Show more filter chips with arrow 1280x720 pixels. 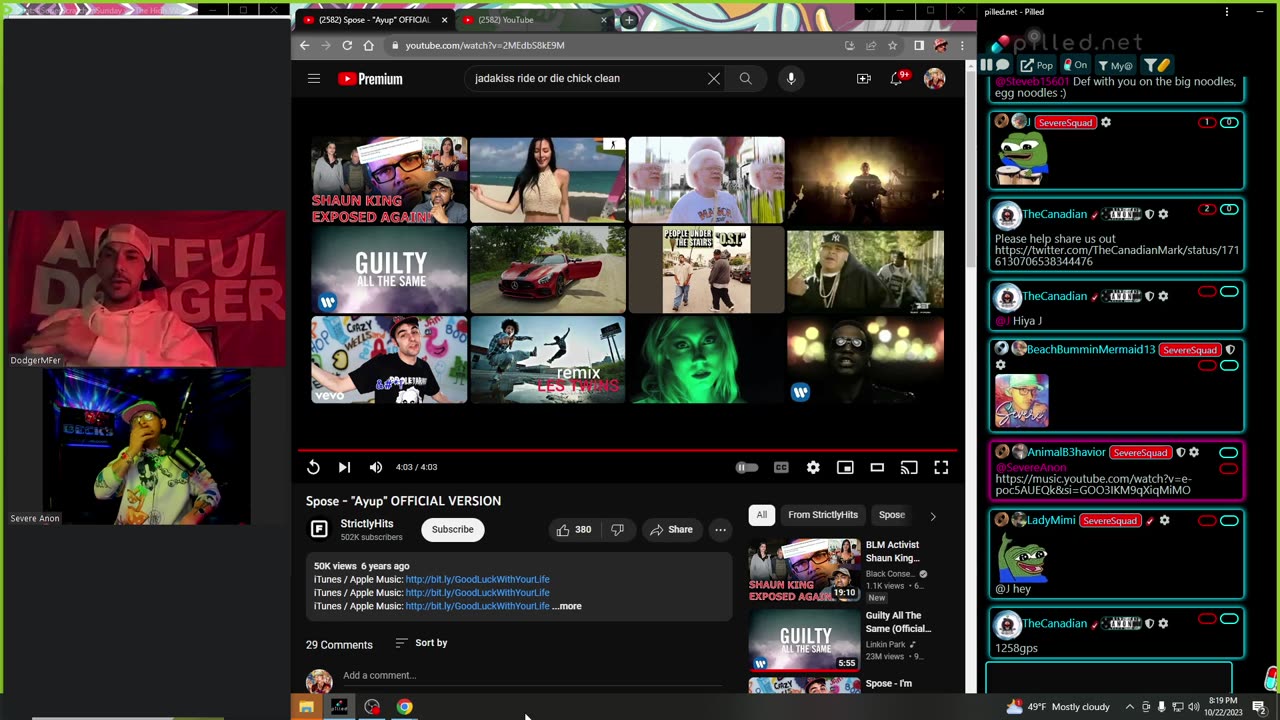[933, 516]
